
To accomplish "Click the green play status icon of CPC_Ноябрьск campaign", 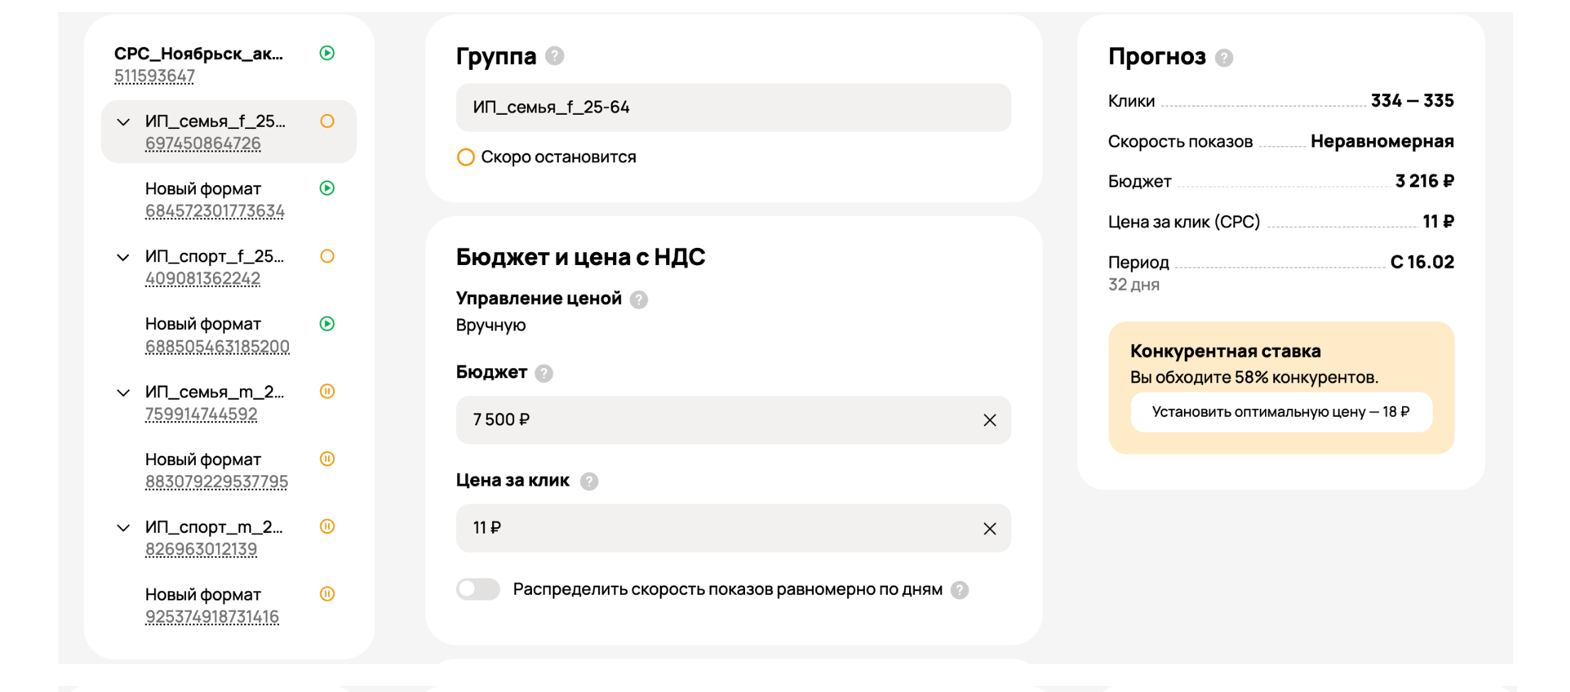I will [x=327, y=53].
